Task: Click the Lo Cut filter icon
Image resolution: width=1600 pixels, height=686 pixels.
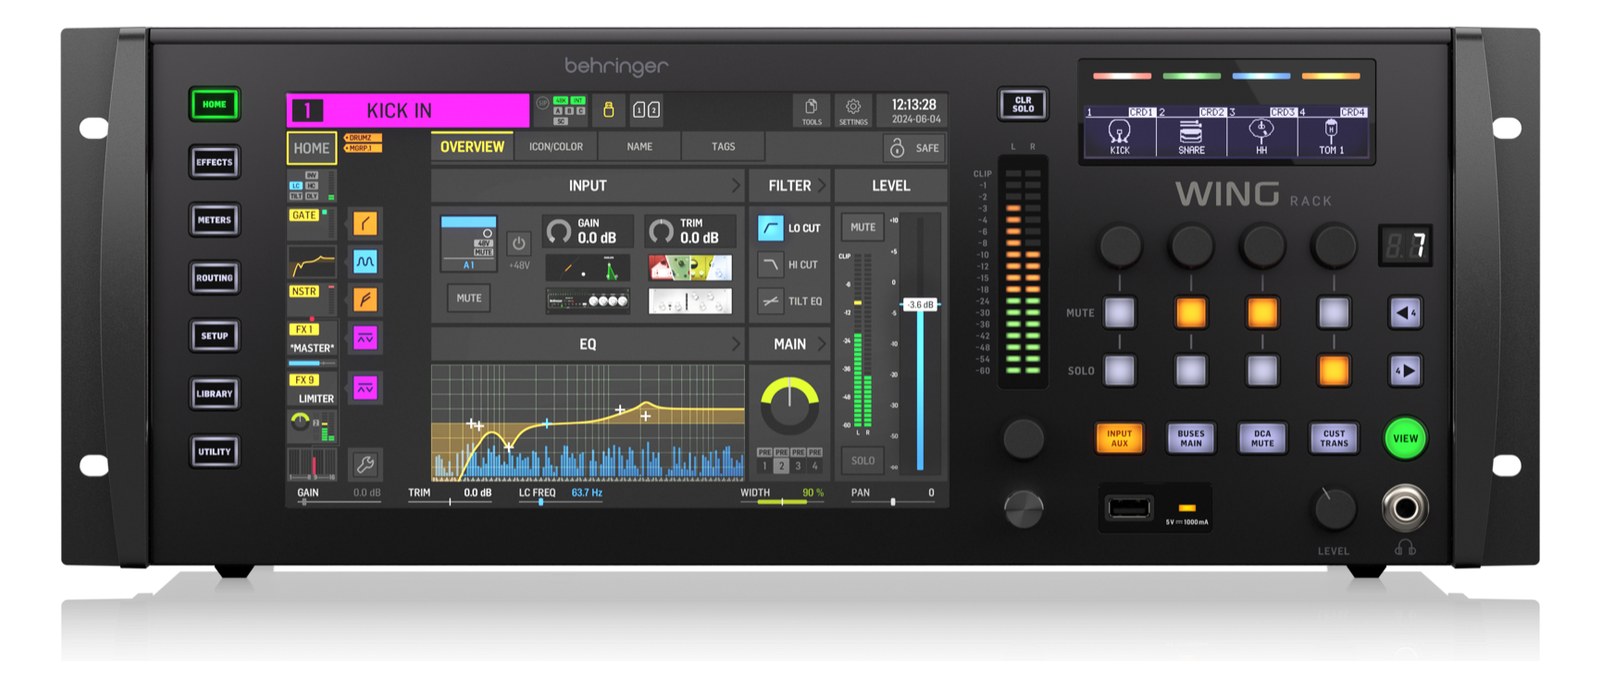Action: tap(770, 228)
